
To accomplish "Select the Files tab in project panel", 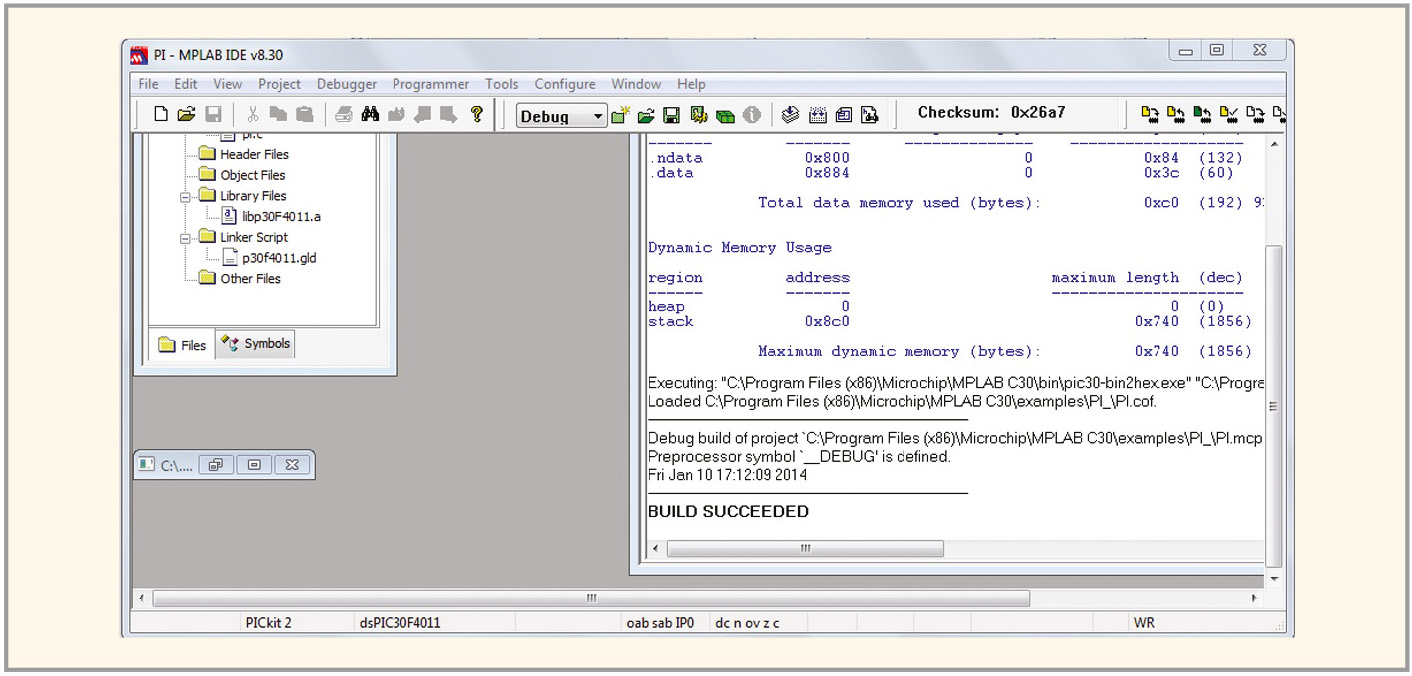I will coord(182,345).
